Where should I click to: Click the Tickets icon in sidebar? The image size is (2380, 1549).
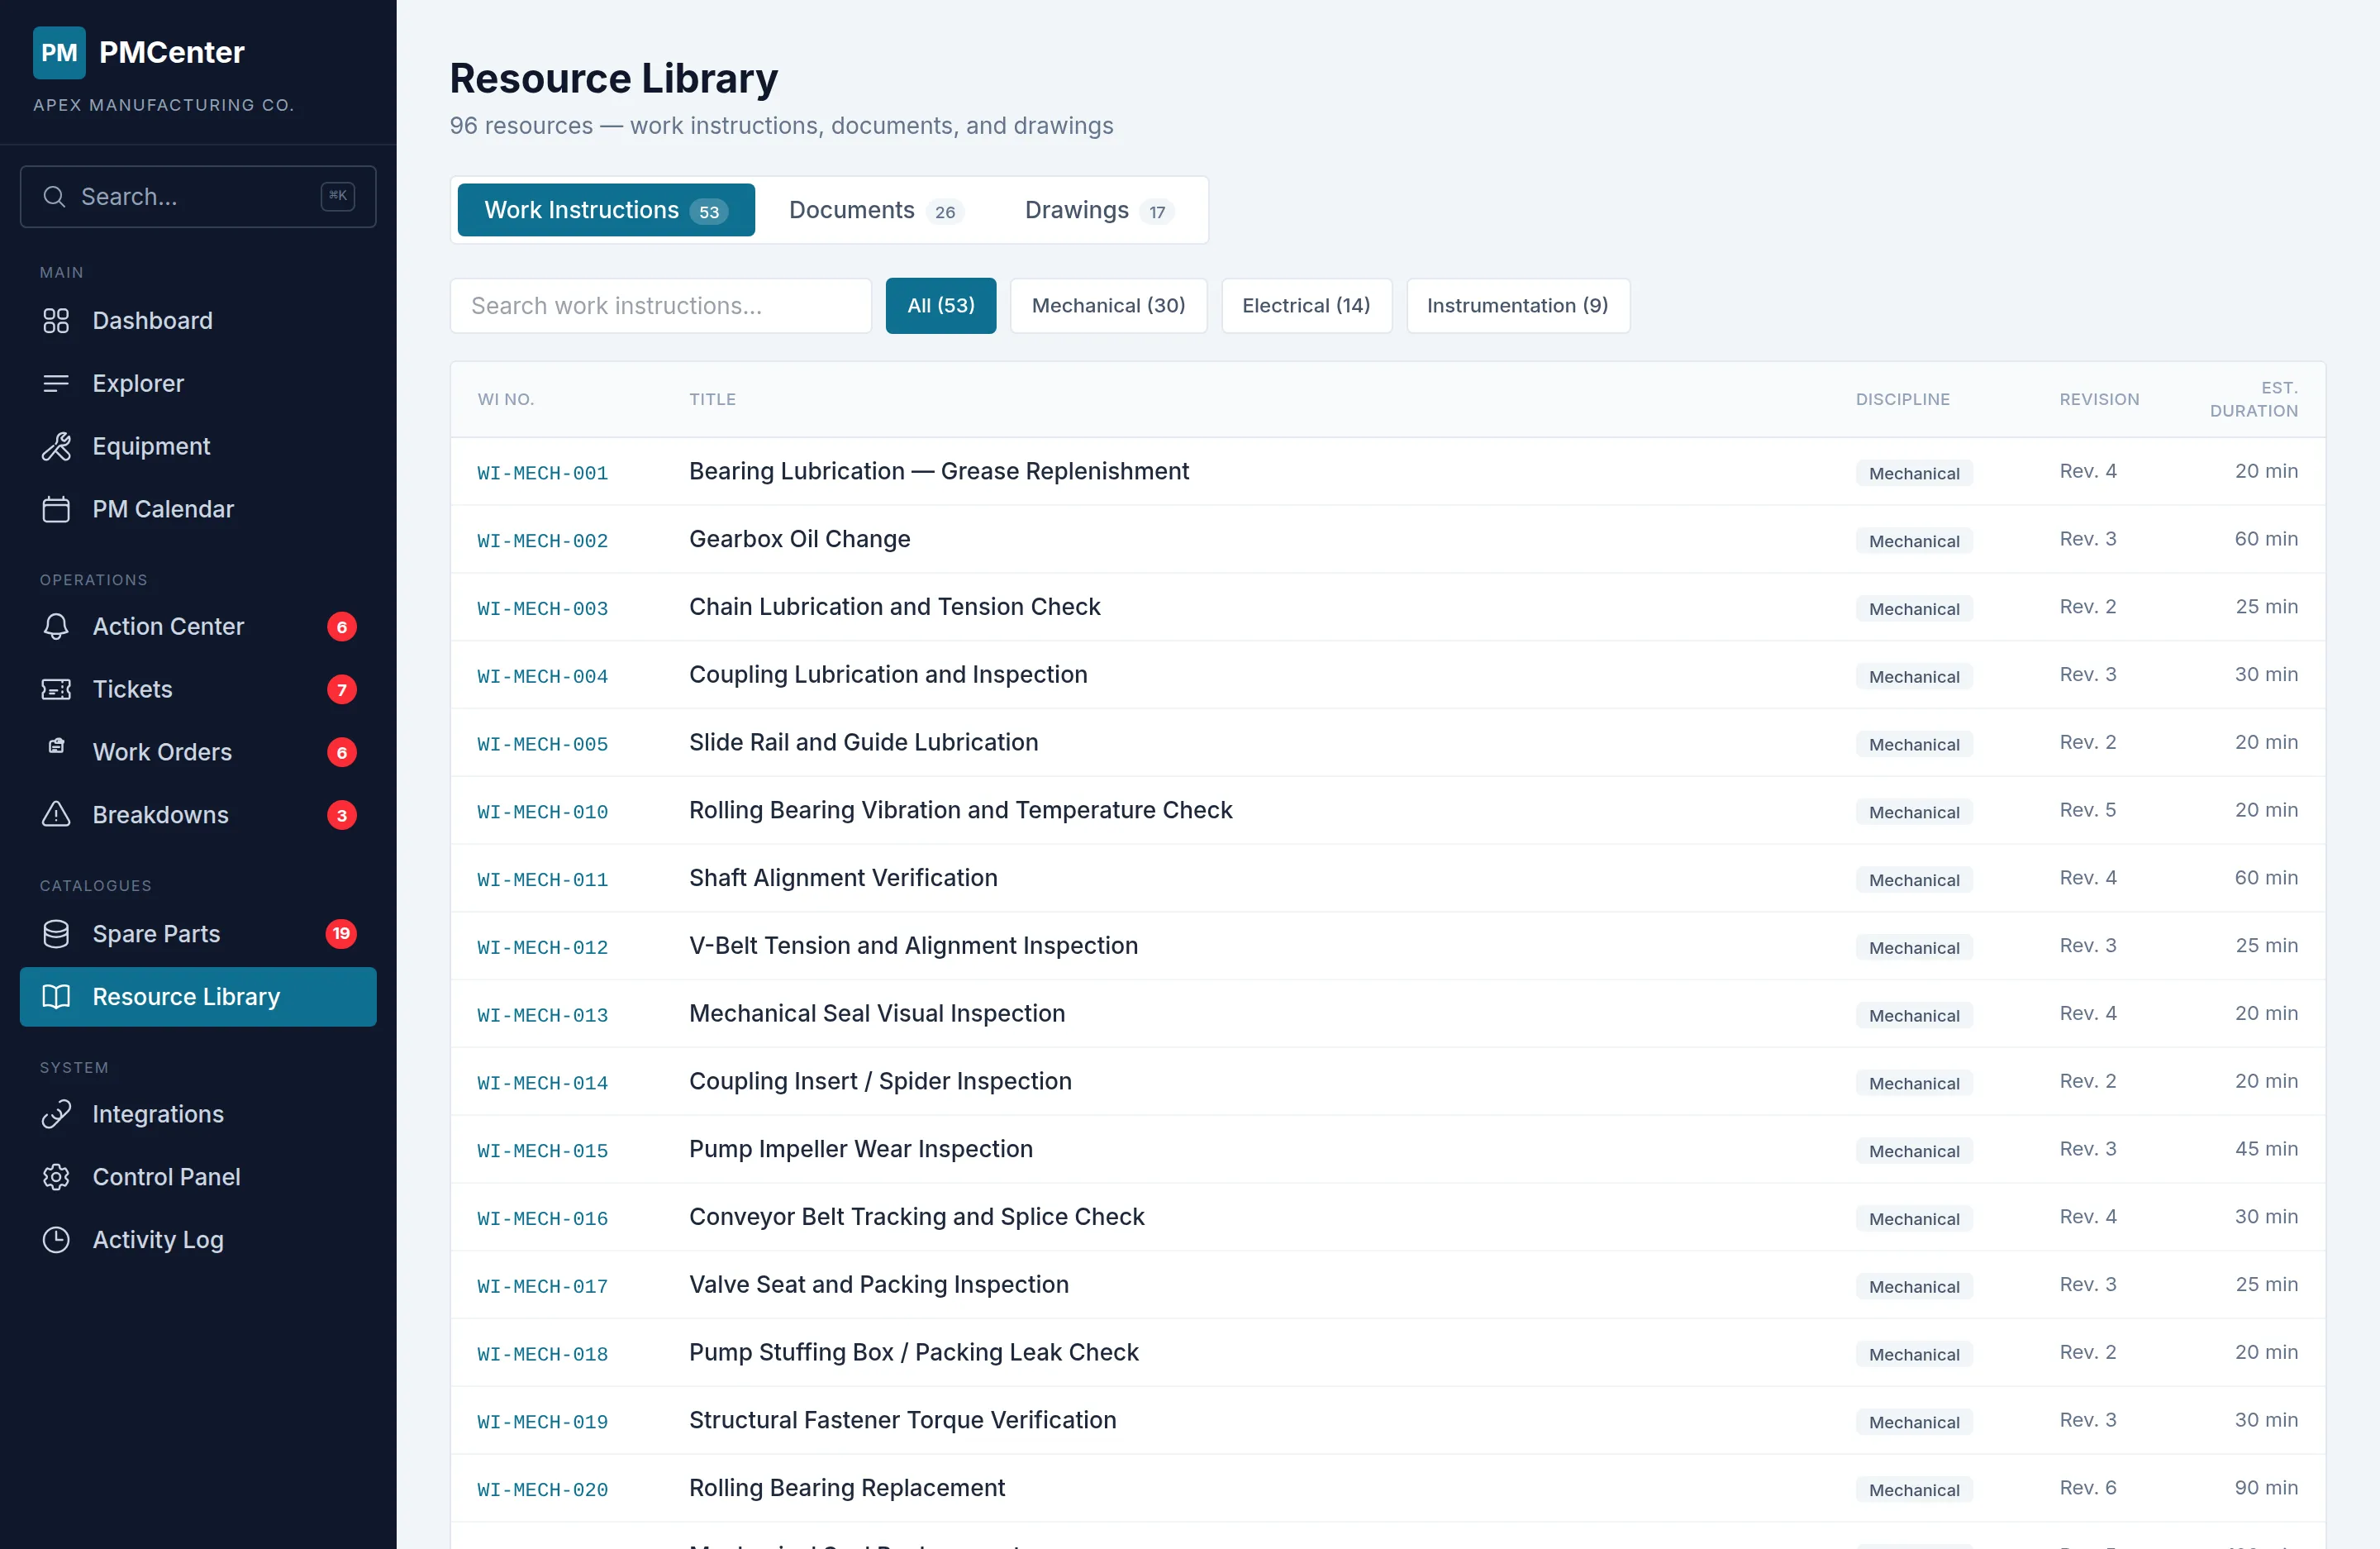coord(56,689)
